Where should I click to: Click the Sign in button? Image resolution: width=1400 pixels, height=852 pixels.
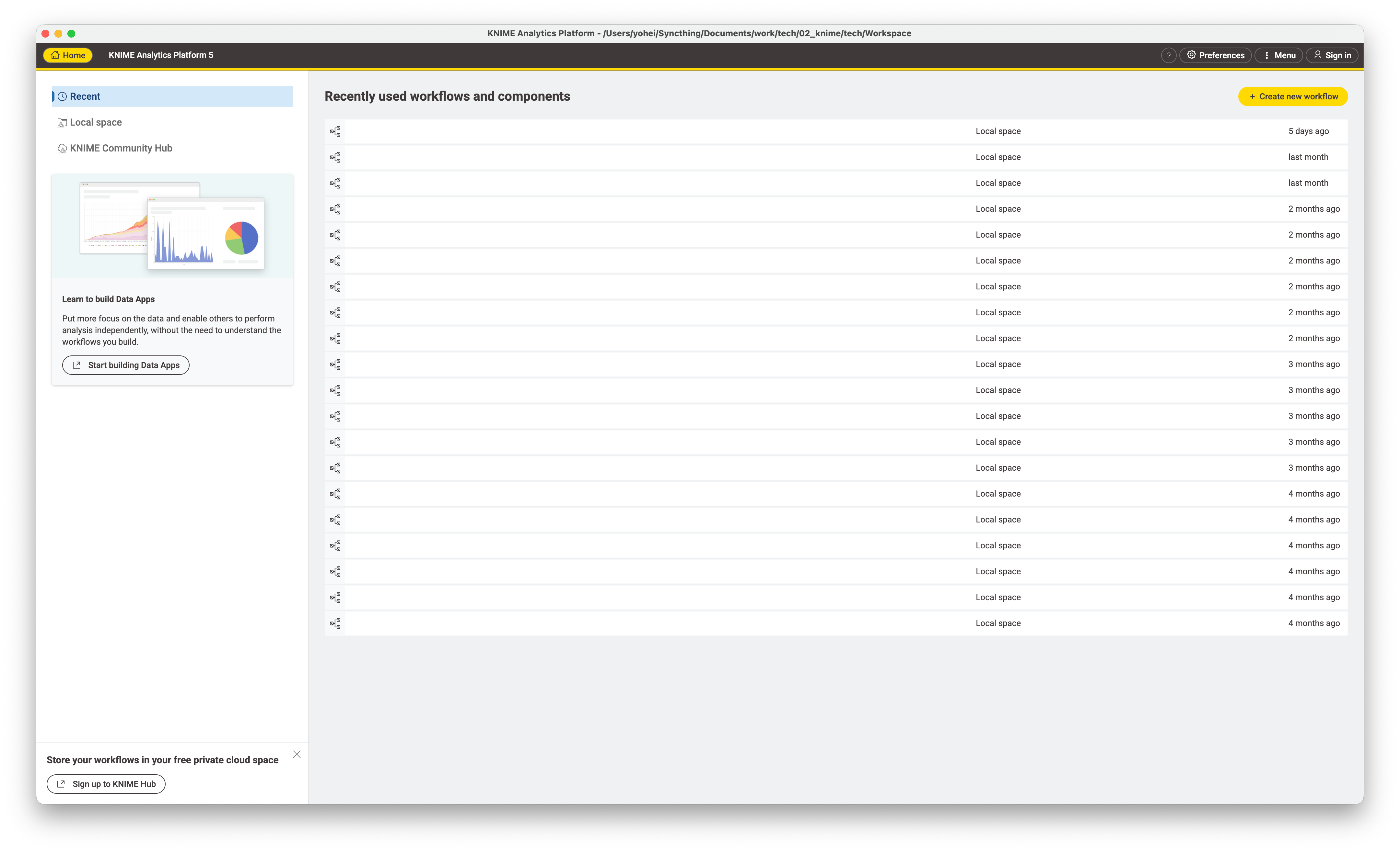[x=1332, y=55]
